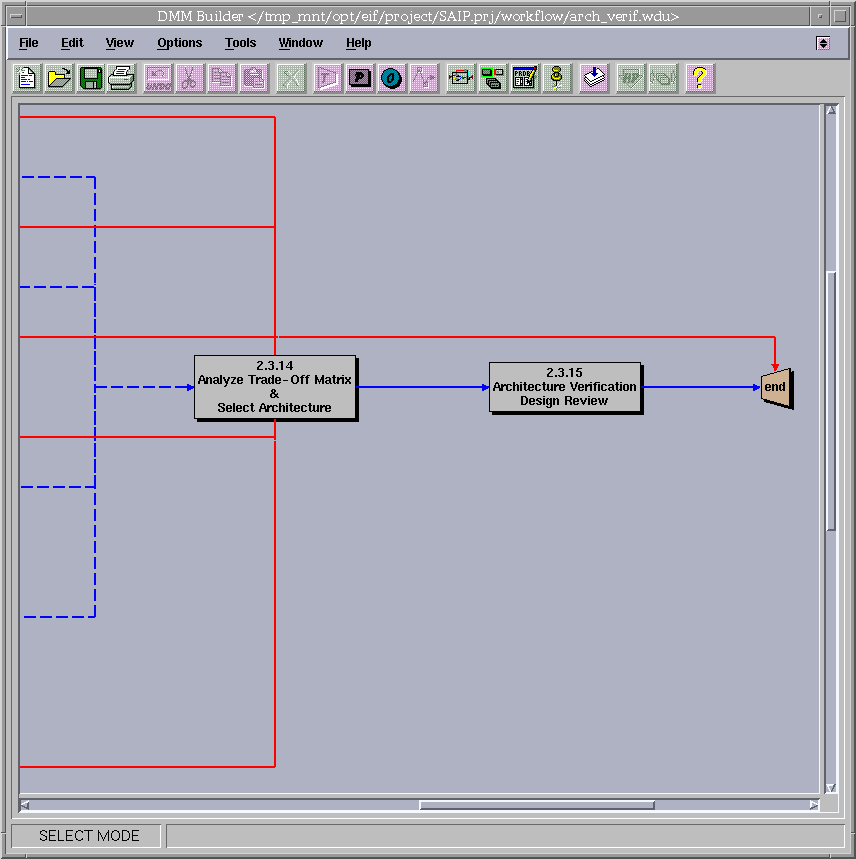Save workflow with floppy disk icon

[x=91, y=78]
